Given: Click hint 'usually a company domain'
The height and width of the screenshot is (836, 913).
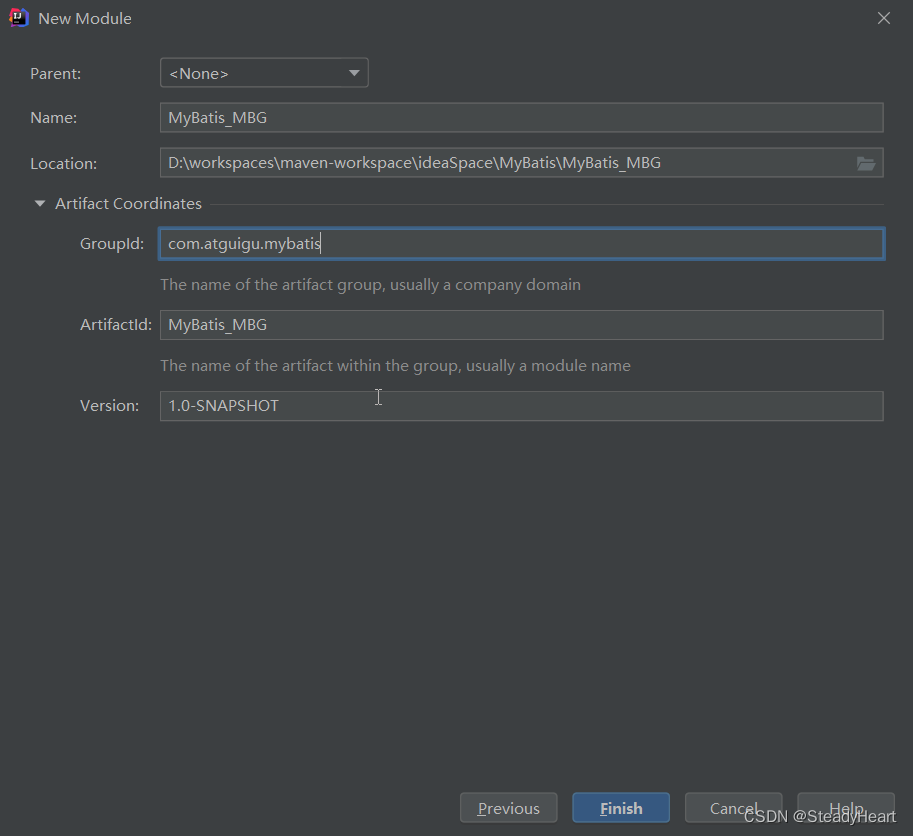Looking at the screenshot, I should [x=485, y=285].
